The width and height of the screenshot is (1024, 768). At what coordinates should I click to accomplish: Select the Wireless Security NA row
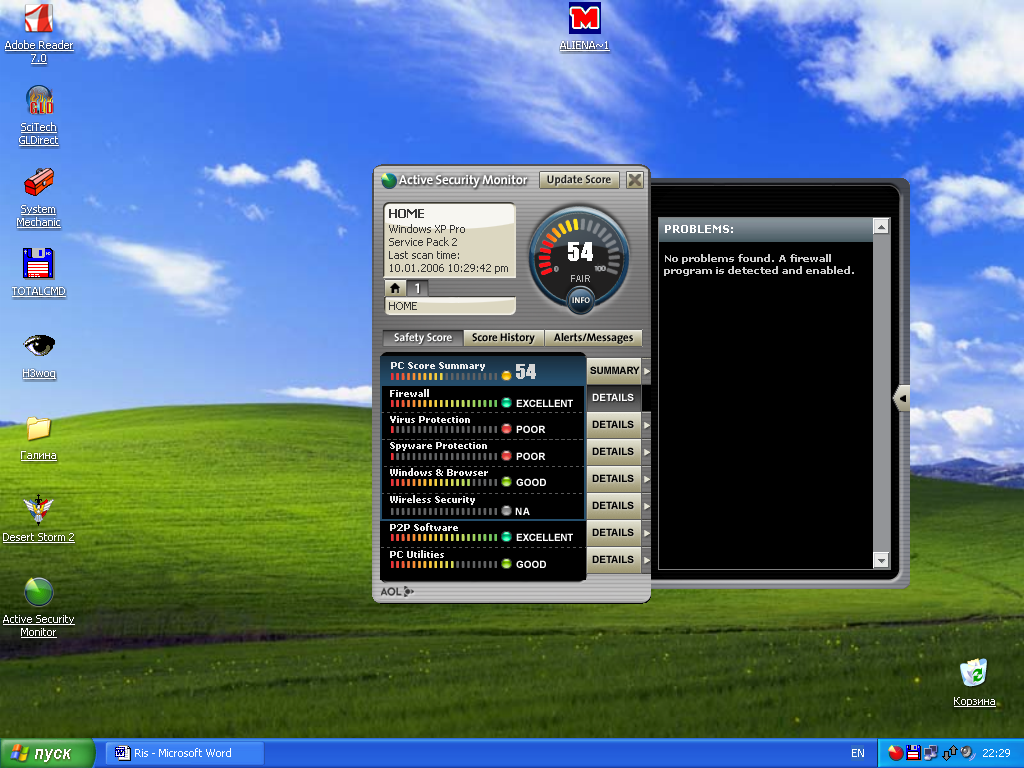tap(483, 506)
